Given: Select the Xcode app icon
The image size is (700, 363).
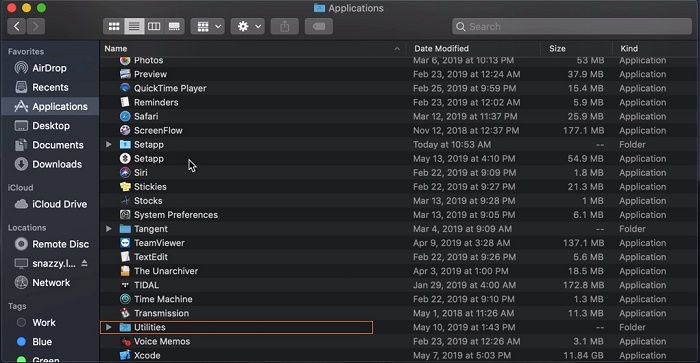Looking at the screenshot, I should [x=125, y=355].
